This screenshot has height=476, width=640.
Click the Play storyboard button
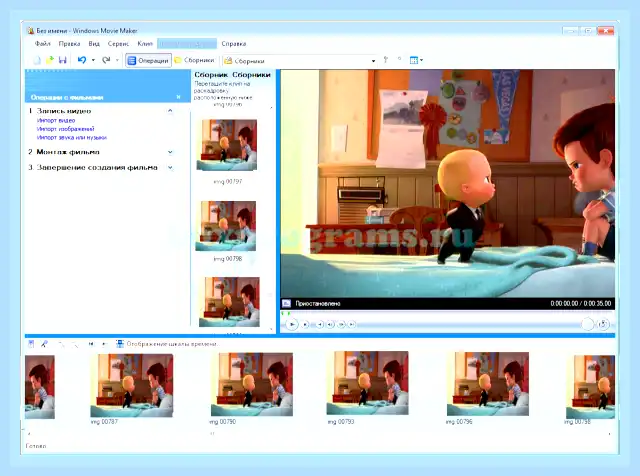point(104,344)
